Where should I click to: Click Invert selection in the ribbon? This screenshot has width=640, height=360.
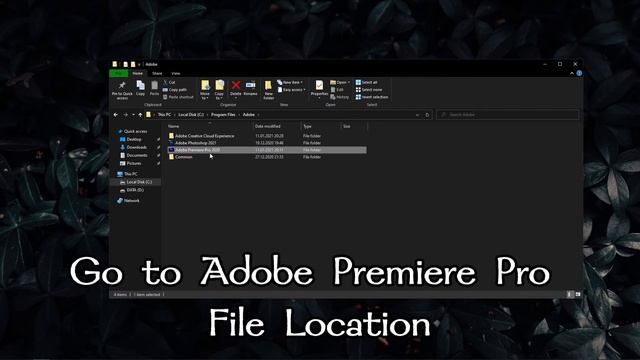coord(372,97)
